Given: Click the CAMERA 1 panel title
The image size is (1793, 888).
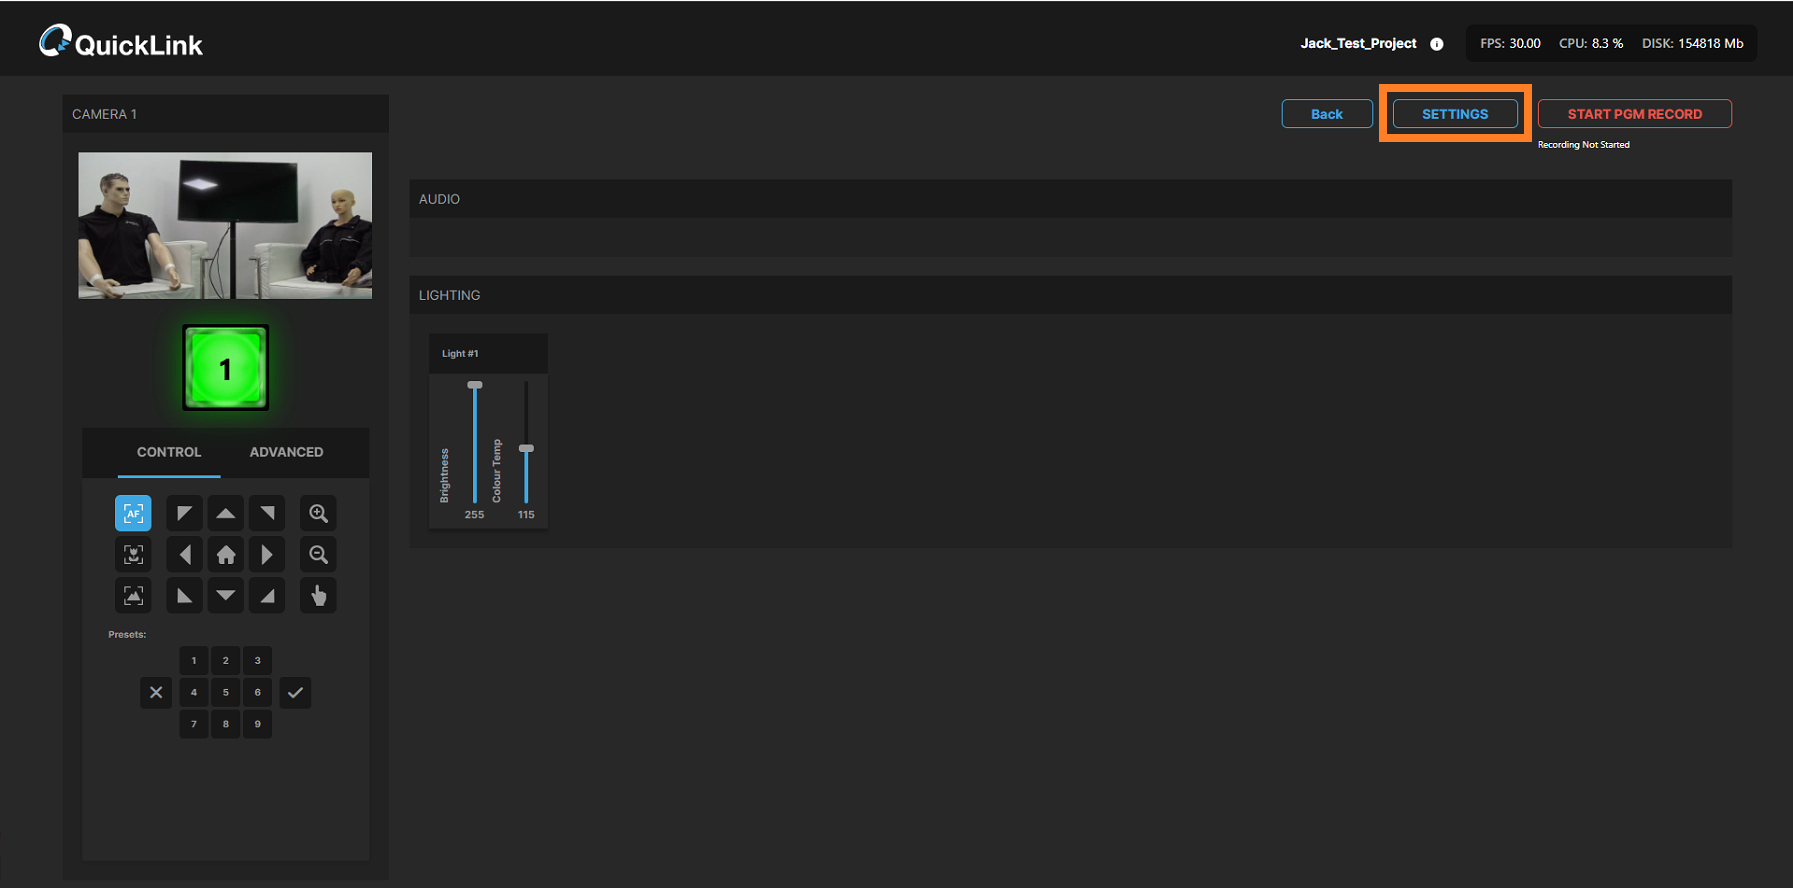Looking at the screenshot, I should [104, 114].
